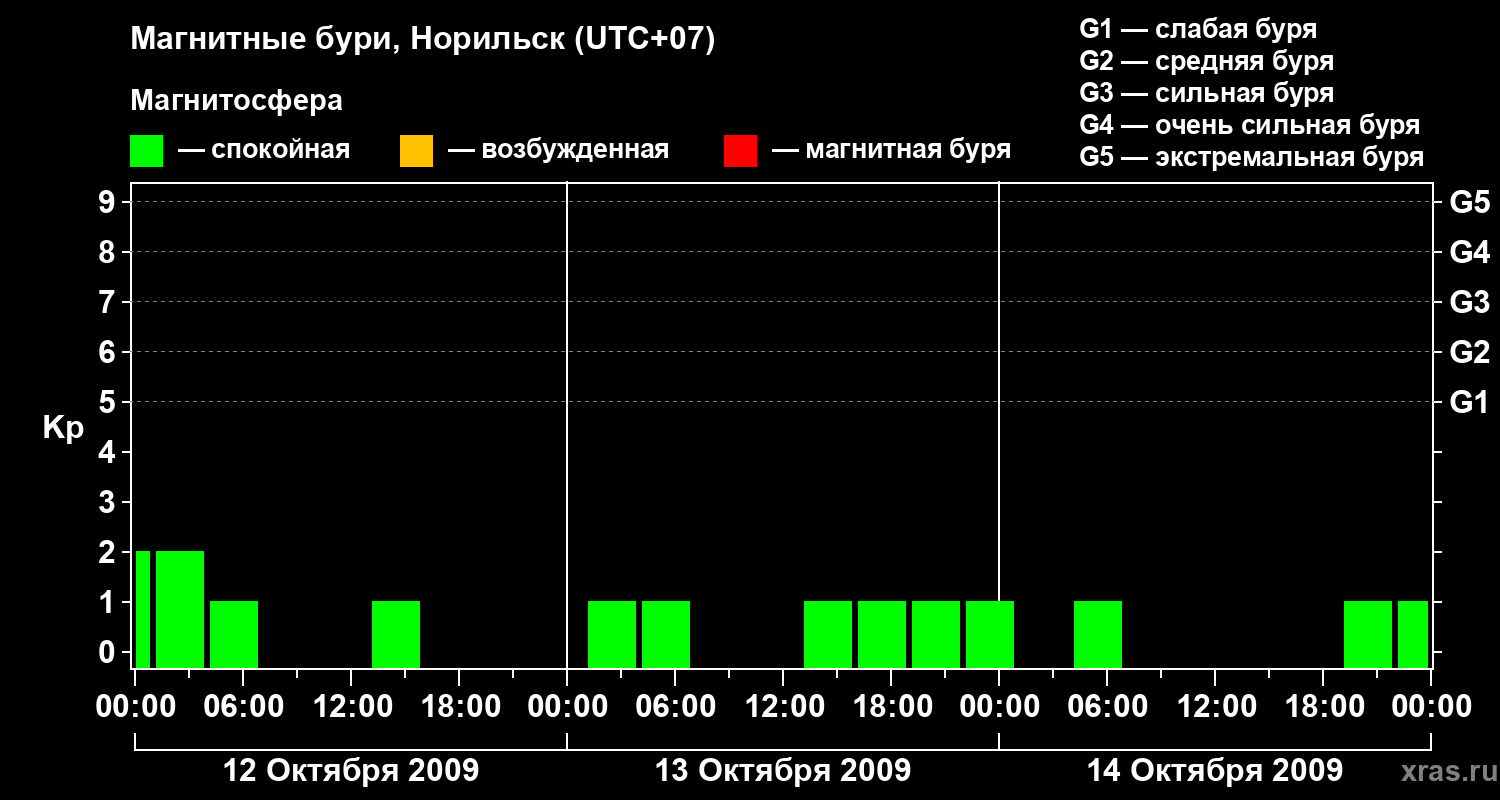Click the 'Магнитосфера' heading
The width and height of the screenshot is (1500, 800).
[x=236, y=101]
